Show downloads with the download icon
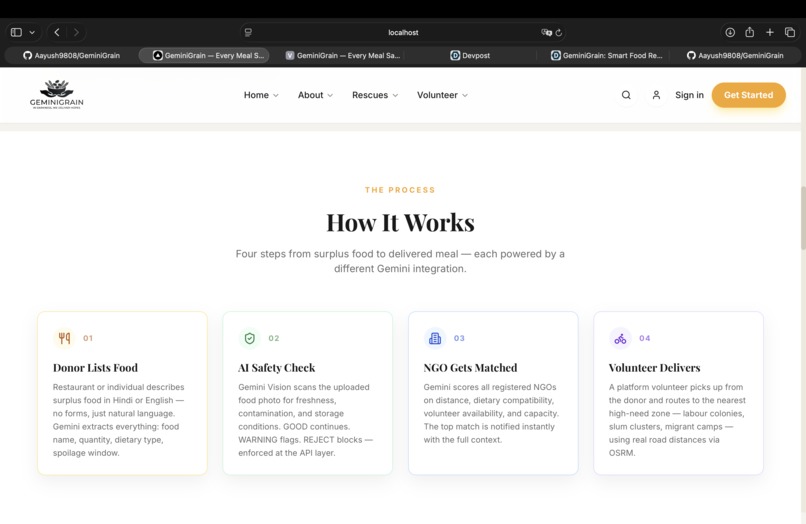806x524 pixels. coord(730,32)
